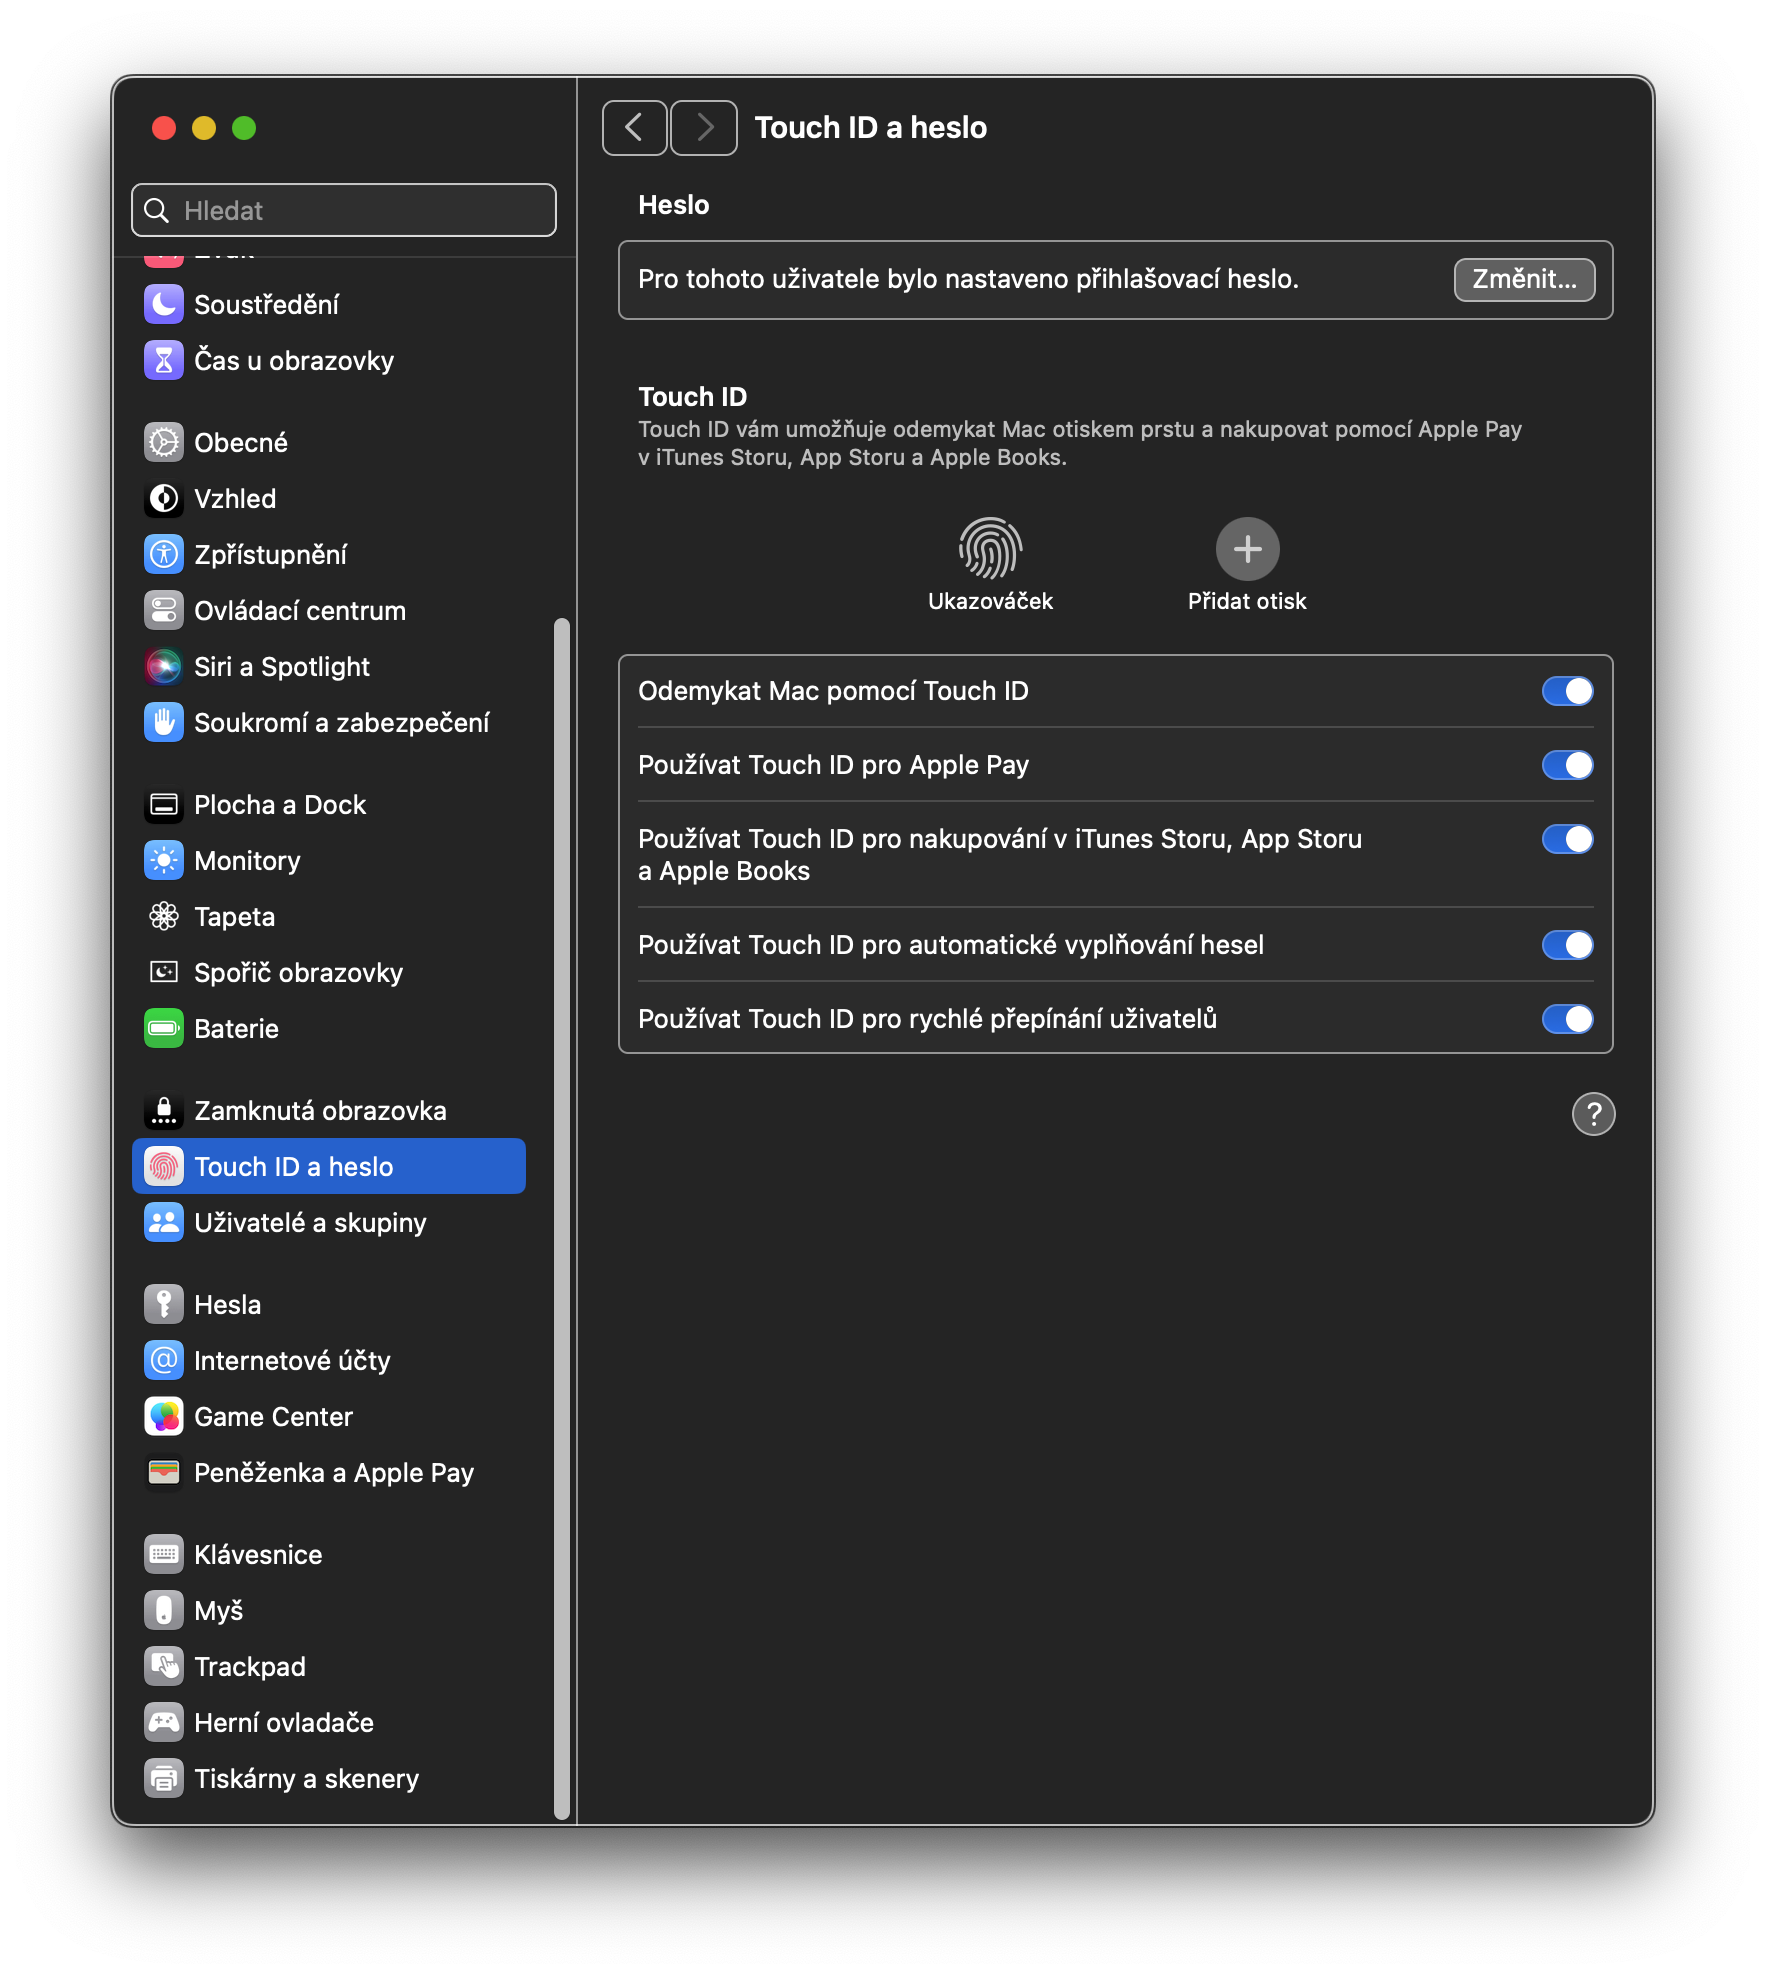Click the Čas u obrazovky hourglass icon
The image size is (1766, 1974).
click(x=164, y=360)
